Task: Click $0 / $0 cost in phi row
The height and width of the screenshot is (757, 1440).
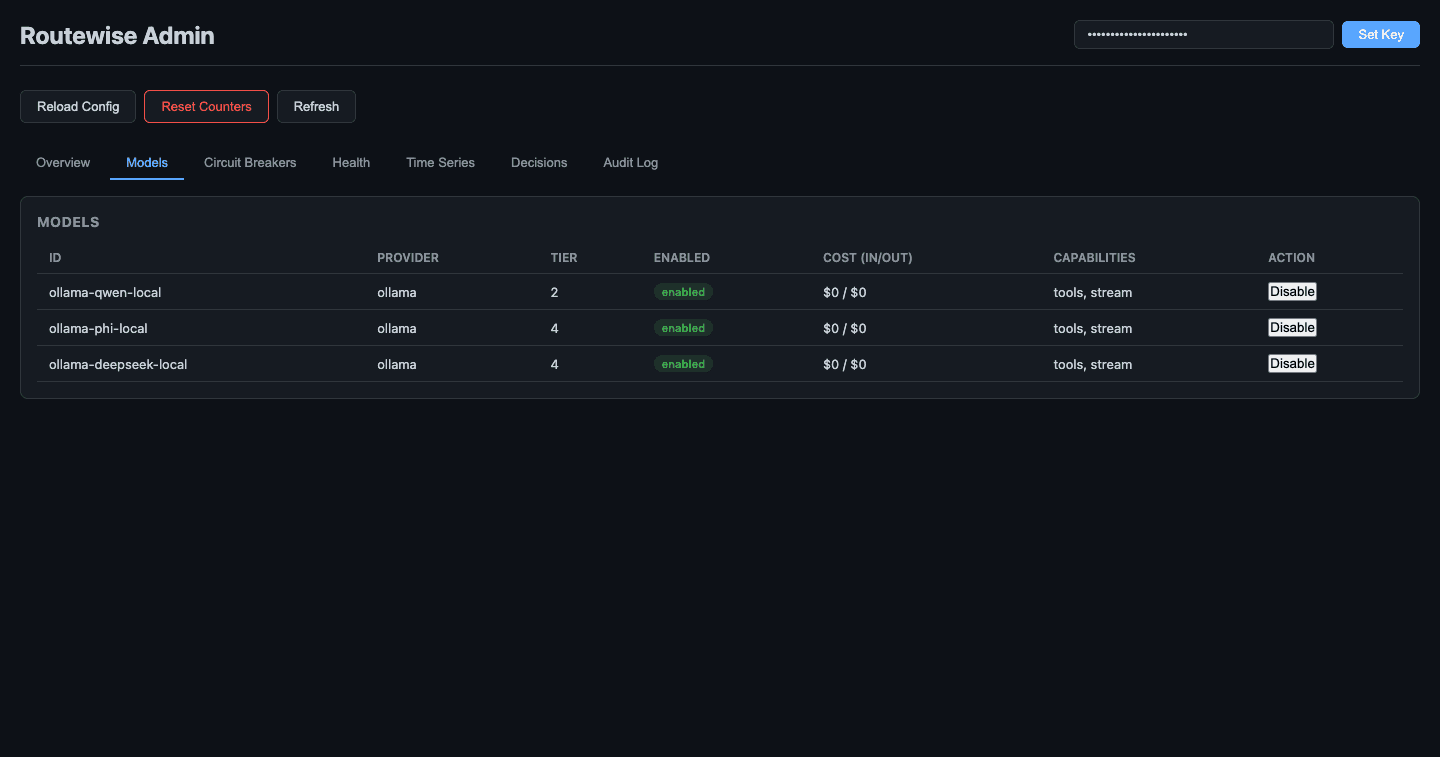Action: [844, 328]
